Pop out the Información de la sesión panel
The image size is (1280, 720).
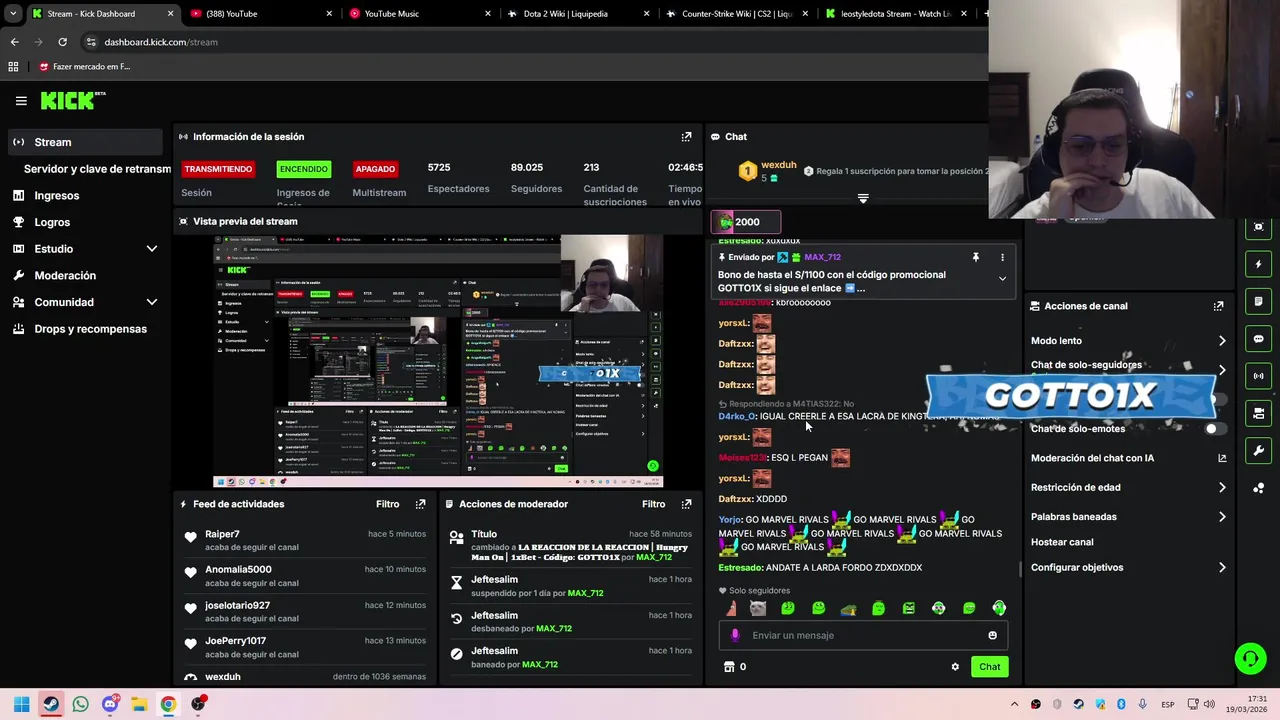click(x=686, y=137)
